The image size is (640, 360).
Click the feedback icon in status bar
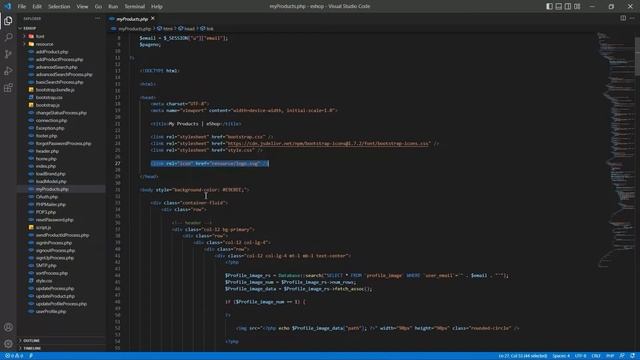tap(622, 356)
